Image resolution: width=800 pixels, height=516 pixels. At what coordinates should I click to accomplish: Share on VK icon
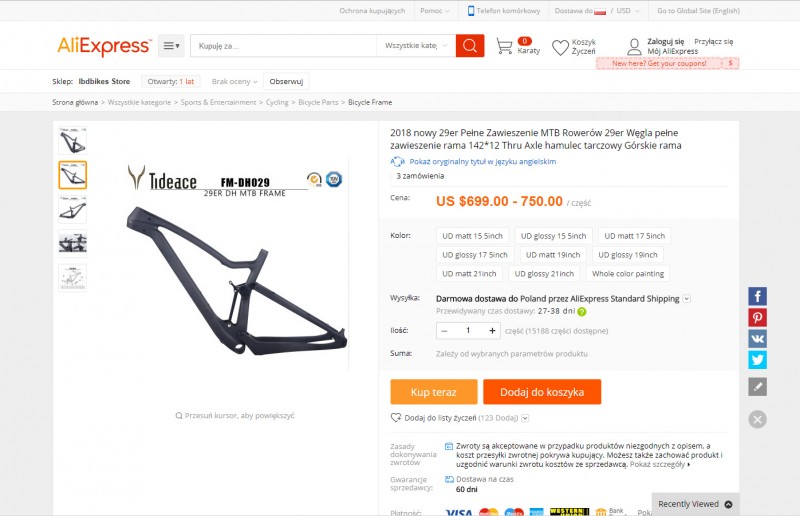coord(757,339)
